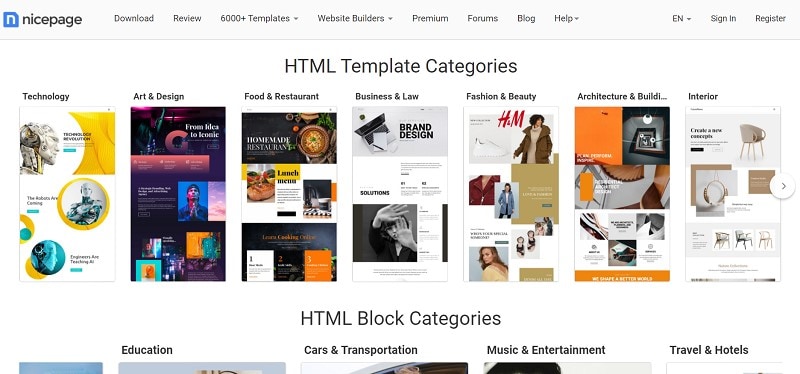Screen dimensions: 800x374
Task: Open the Art & Design category title
Action: coord(159,96)
